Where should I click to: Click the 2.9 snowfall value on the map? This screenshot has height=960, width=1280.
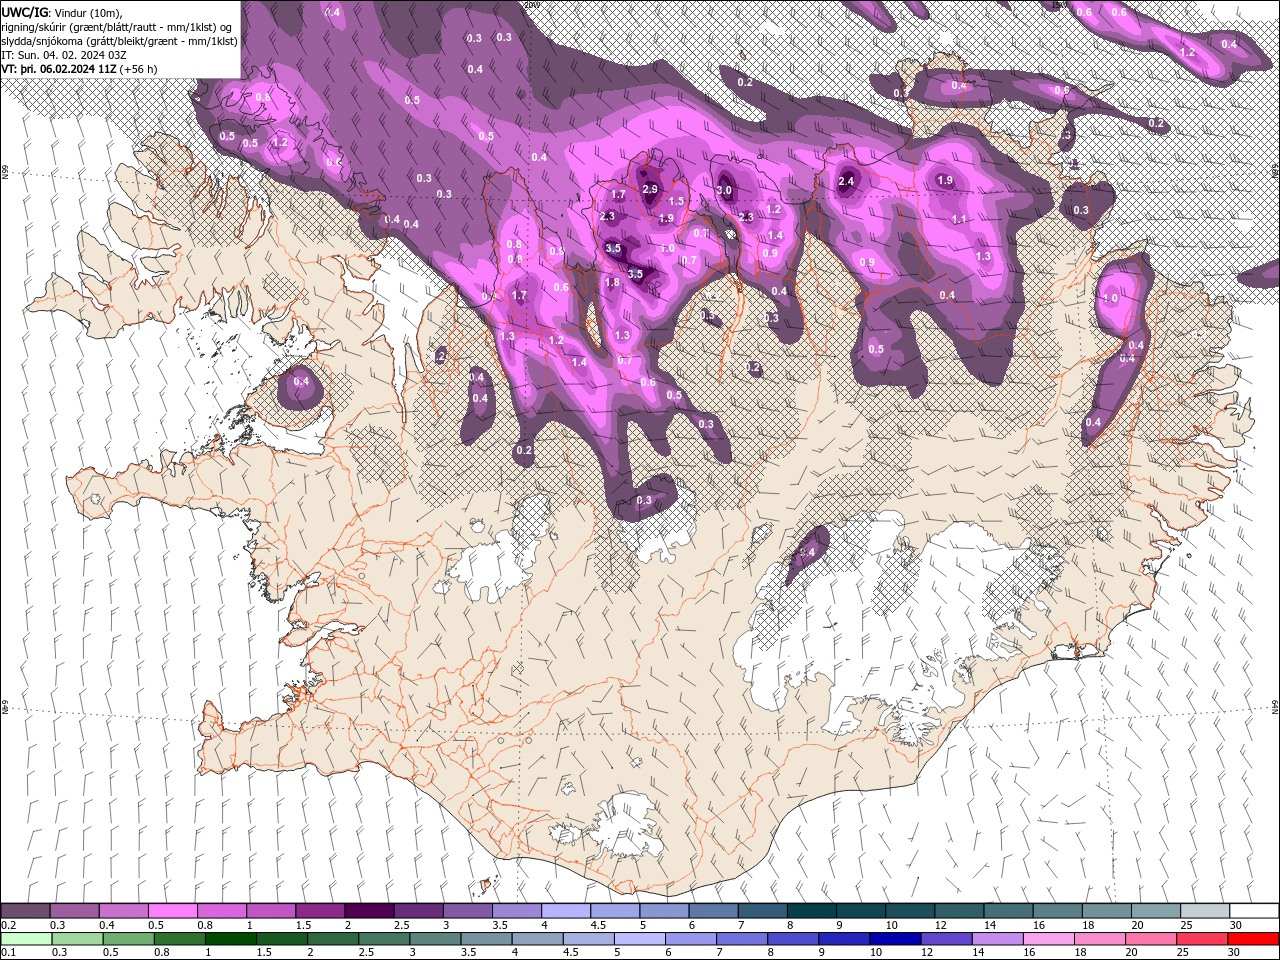[650, 189]
